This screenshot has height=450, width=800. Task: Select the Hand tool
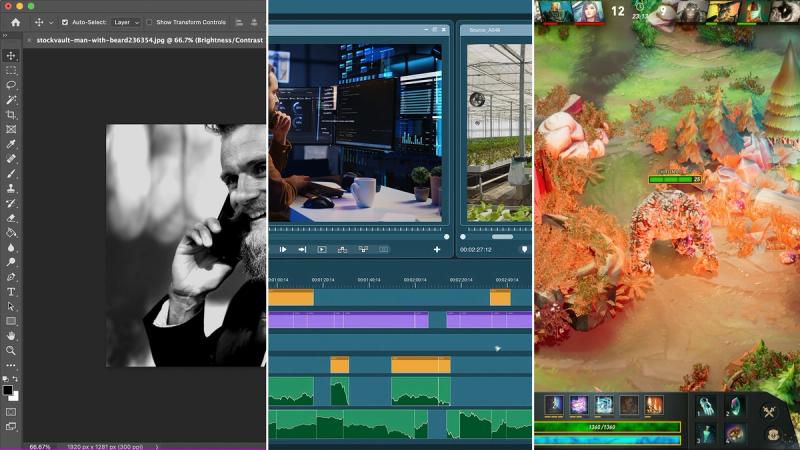(x=11, y=336)
